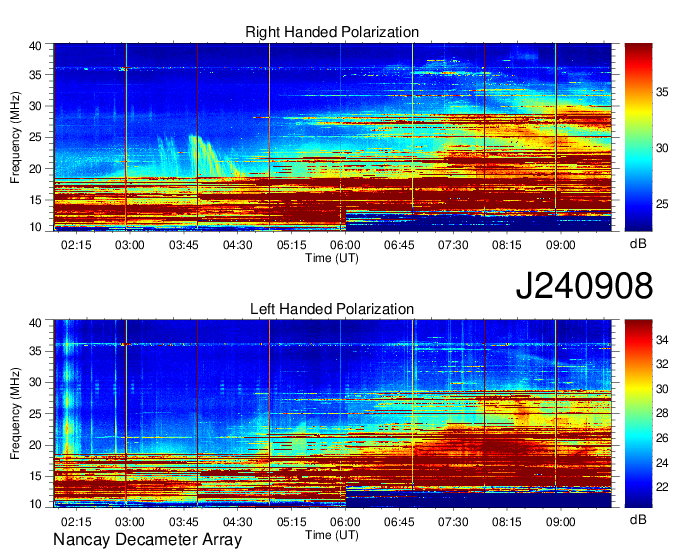Click the "35" frequency tick of bottom plot

35,351
